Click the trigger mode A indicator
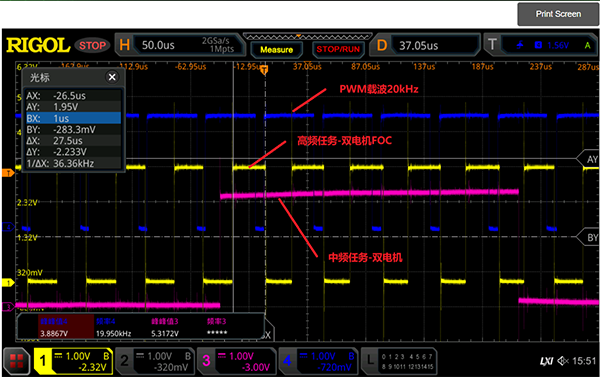Image resolution: width=600 pixels, height=377 pixels. coord(587,46)
